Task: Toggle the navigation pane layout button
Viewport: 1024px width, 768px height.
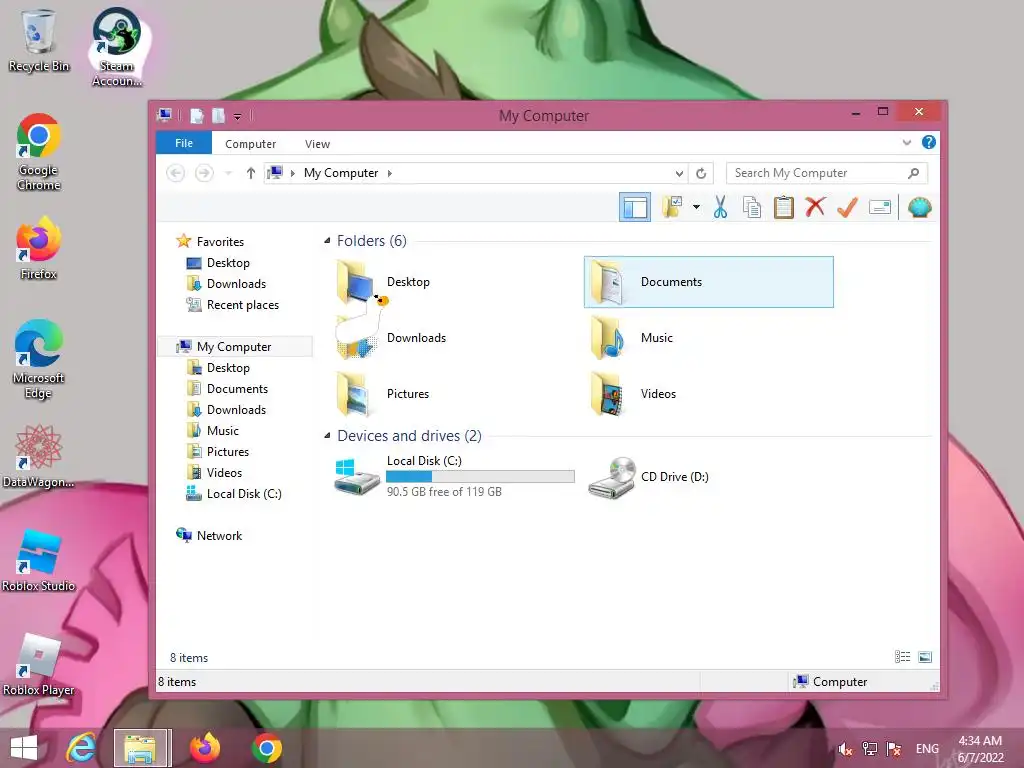Action: tap(635, 208)
